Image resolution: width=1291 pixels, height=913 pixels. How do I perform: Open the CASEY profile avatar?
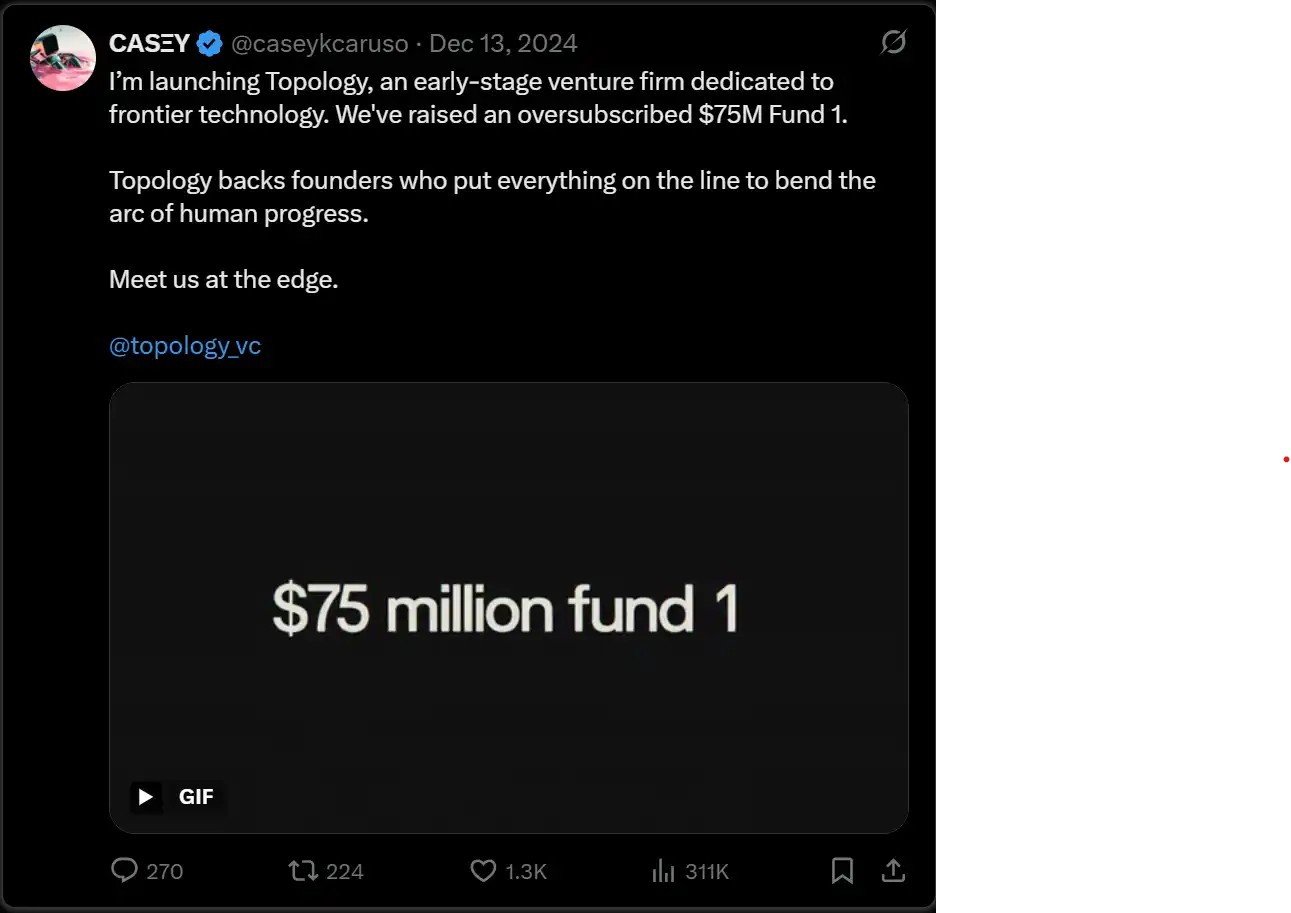click(x=64, y=59)
